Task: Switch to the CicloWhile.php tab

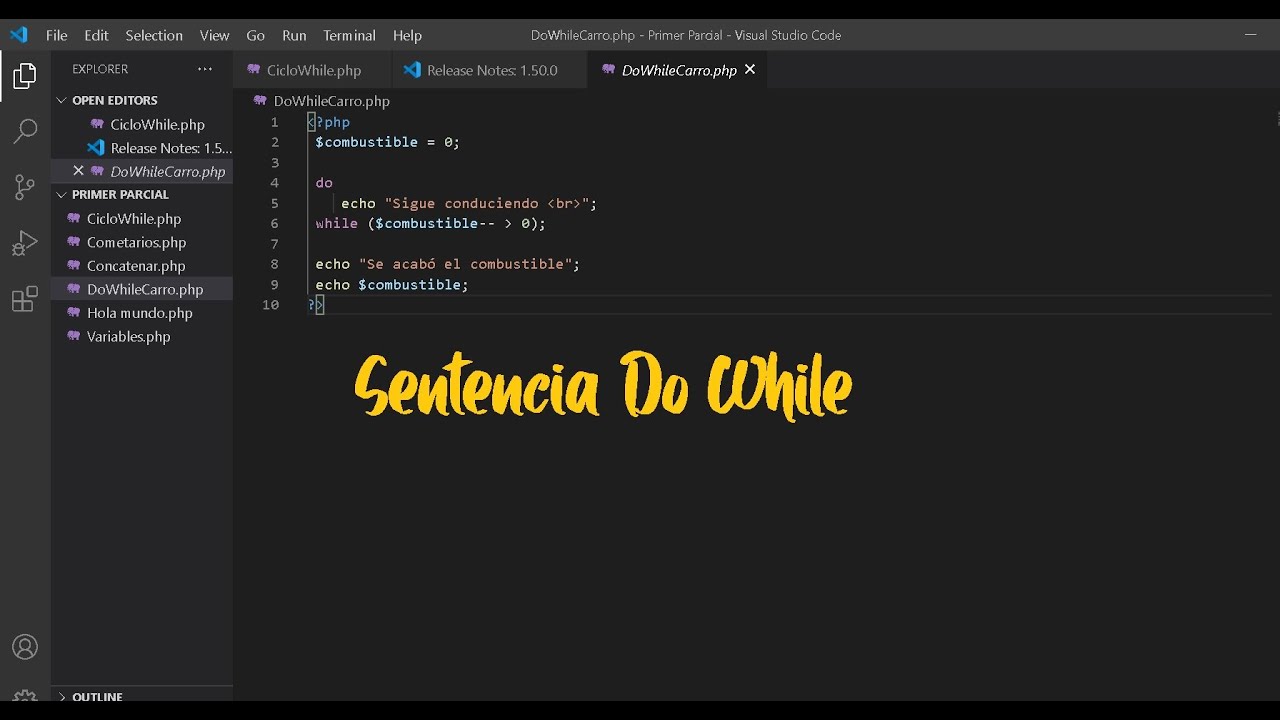Action: pos(312,70)
